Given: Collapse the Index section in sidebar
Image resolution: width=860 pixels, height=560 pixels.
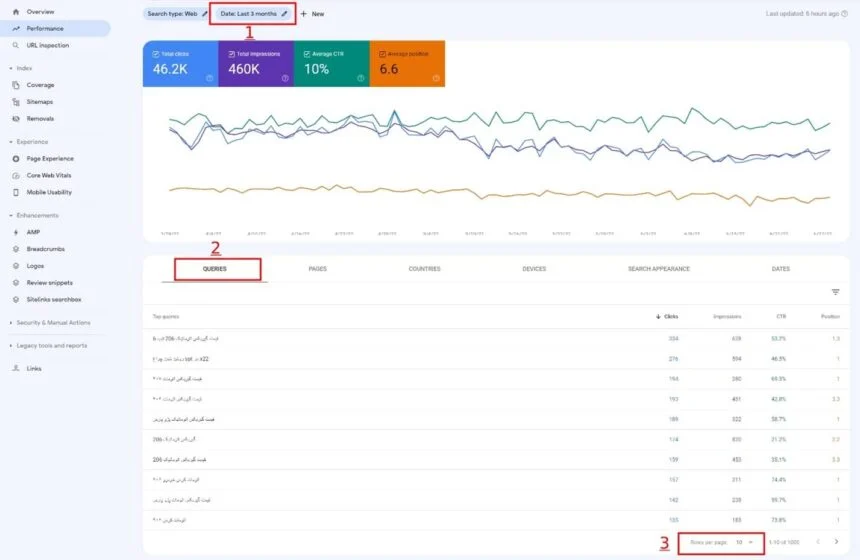Looking at the screenshot, I should (11, 69).
